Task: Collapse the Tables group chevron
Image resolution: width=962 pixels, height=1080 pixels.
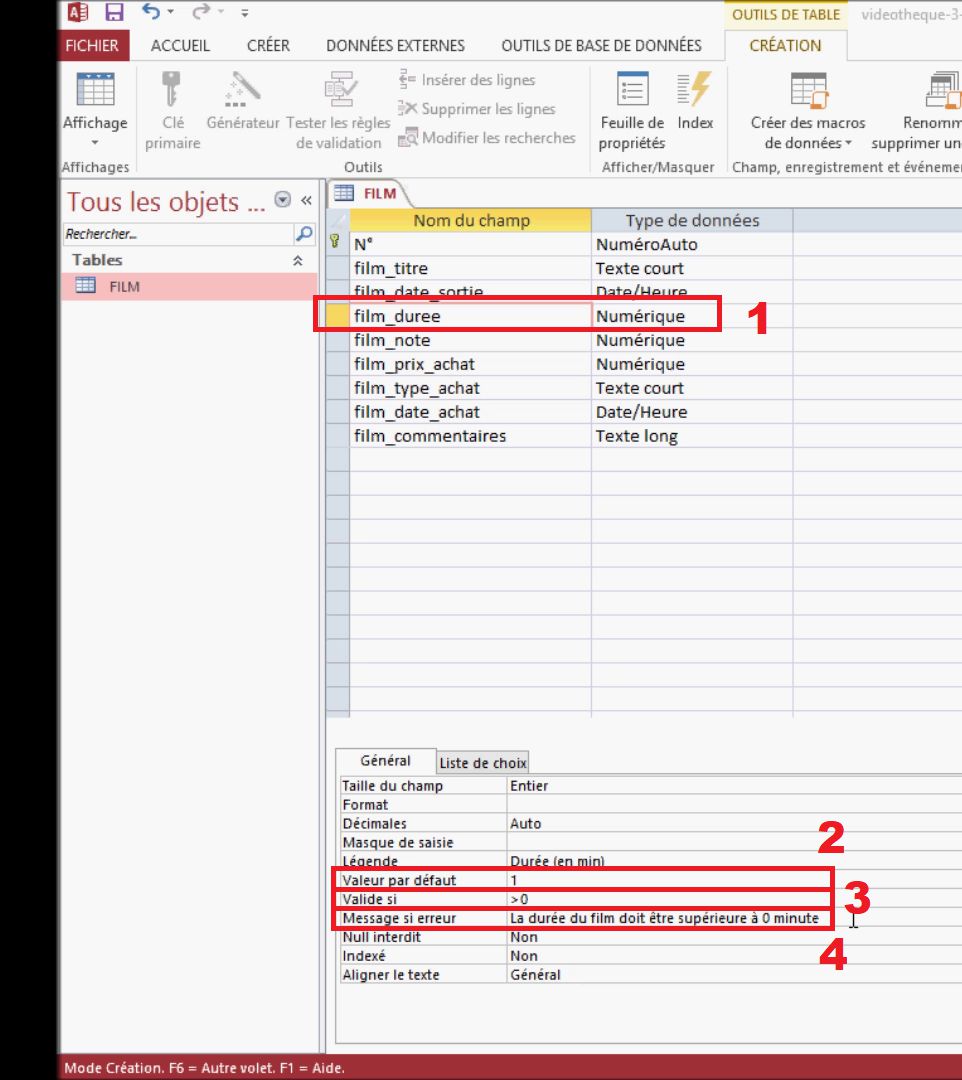Action: tap(297, 260)
